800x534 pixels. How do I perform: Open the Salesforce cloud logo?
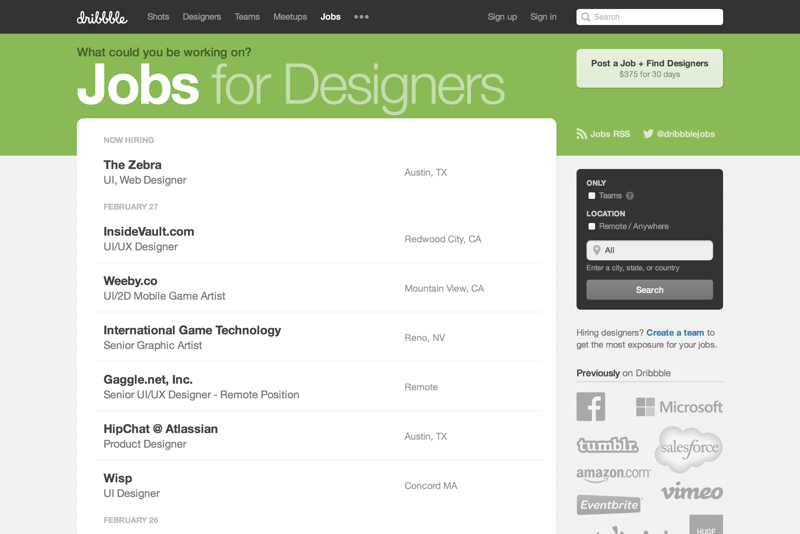pos(689,449)
